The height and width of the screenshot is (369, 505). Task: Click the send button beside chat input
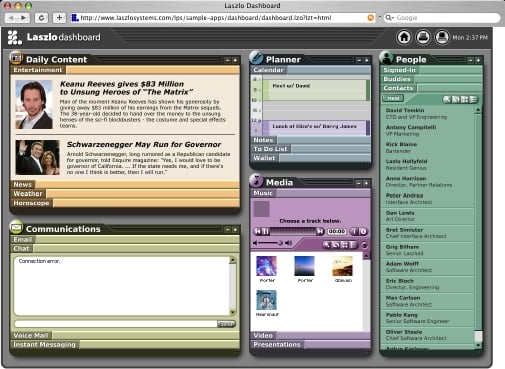226,324
